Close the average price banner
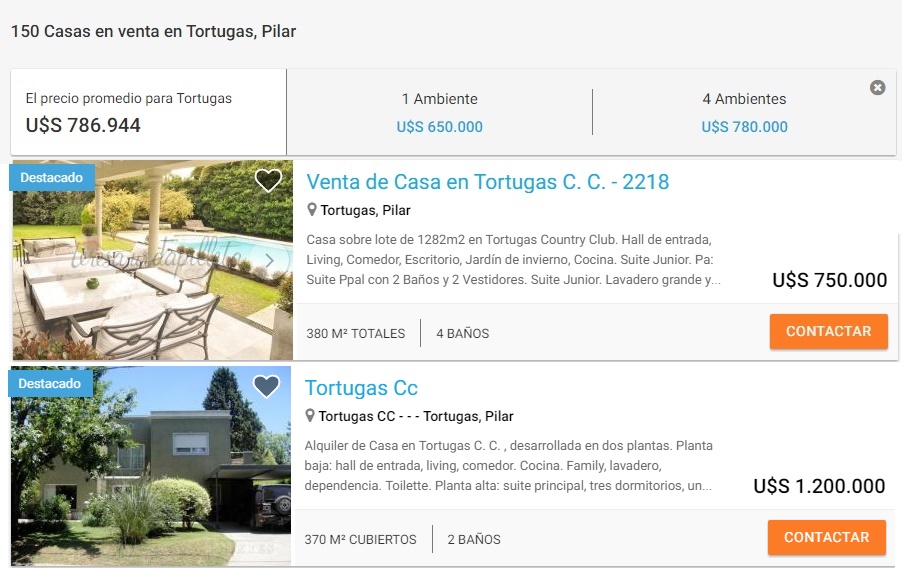The width and height of the screenshot is (903, 569). (x=878, y=88)
